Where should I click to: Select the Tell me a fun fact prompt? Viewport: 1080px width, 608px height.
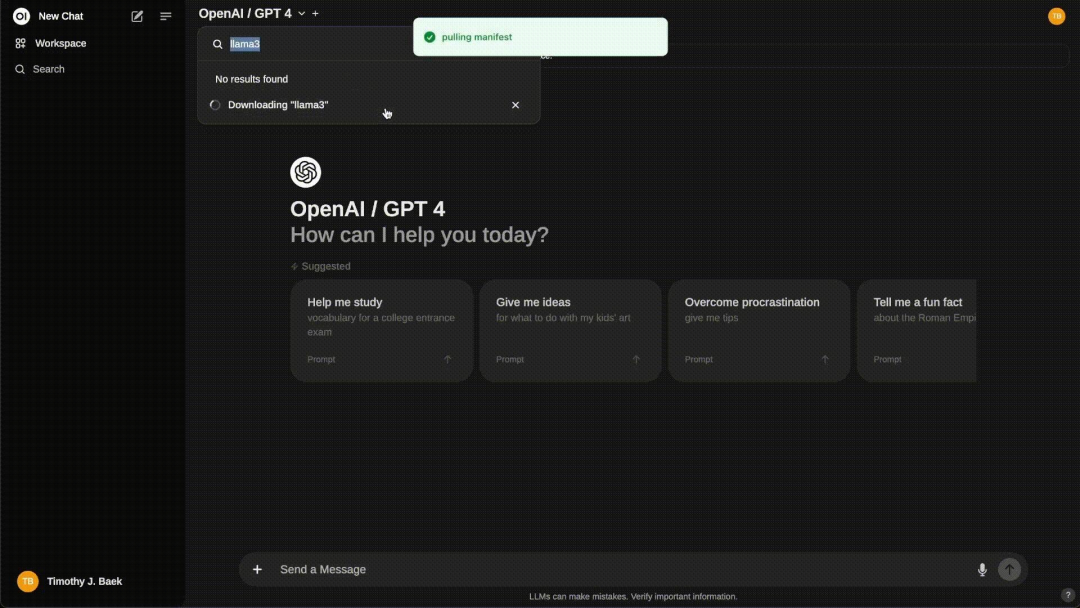tap(917, 331)
